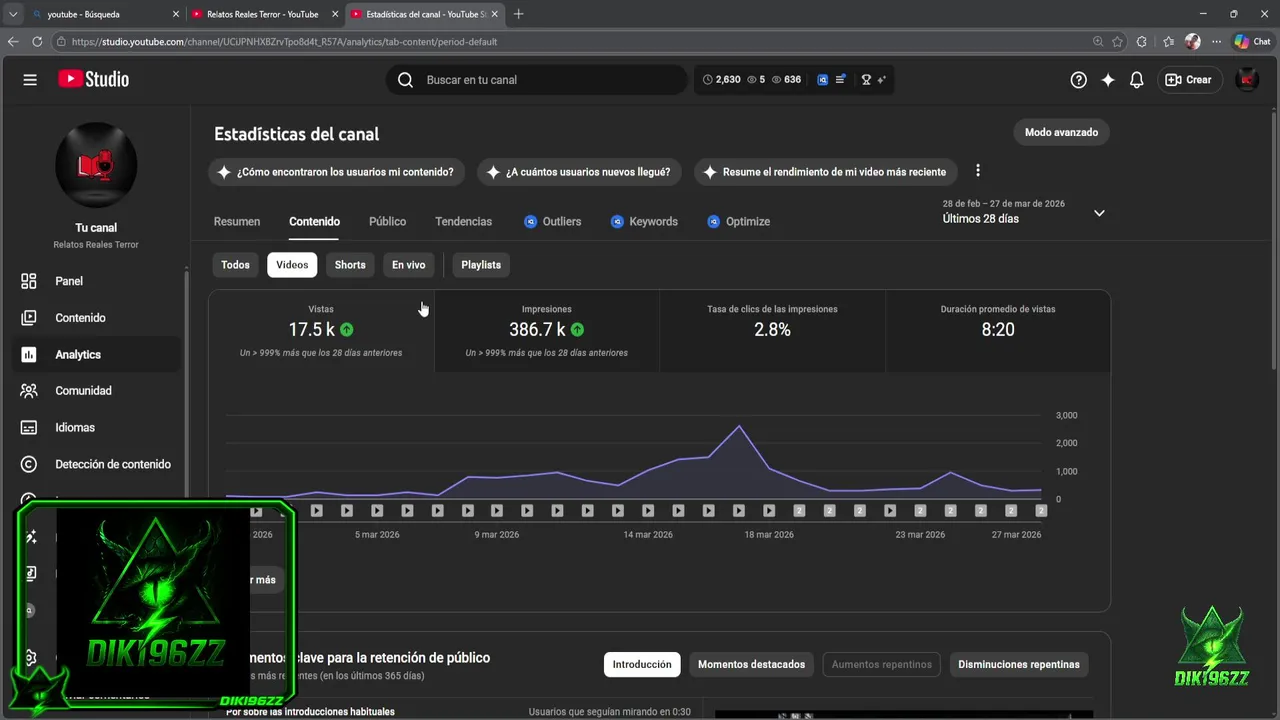Select the Impresiones 386.7 k metric card

coord(547,331)
